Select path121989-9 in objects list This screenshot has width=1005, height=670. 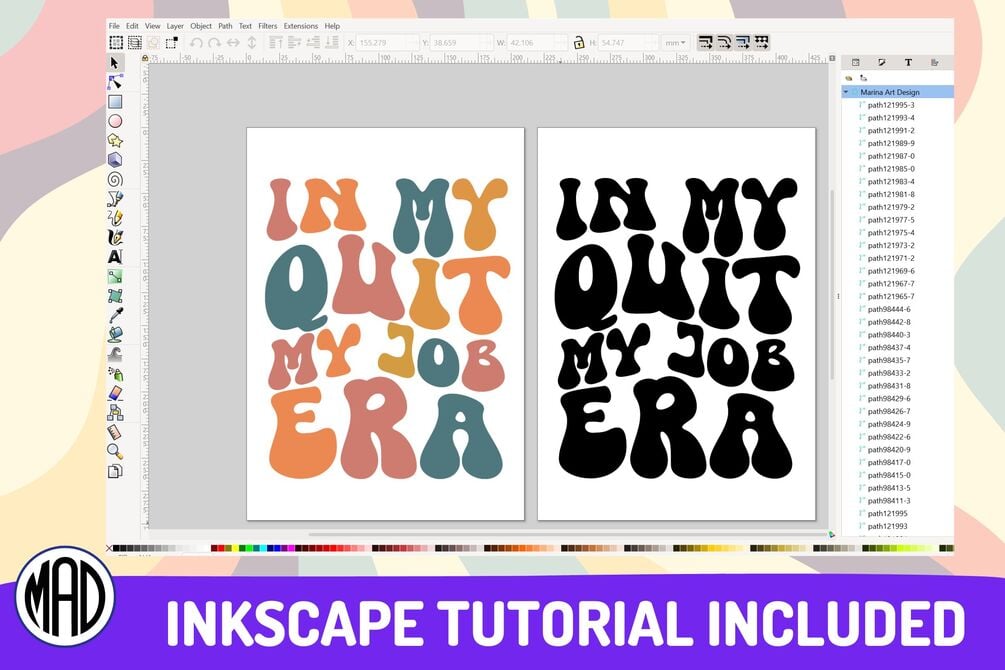pyautogui.click(x=891, y=143)
